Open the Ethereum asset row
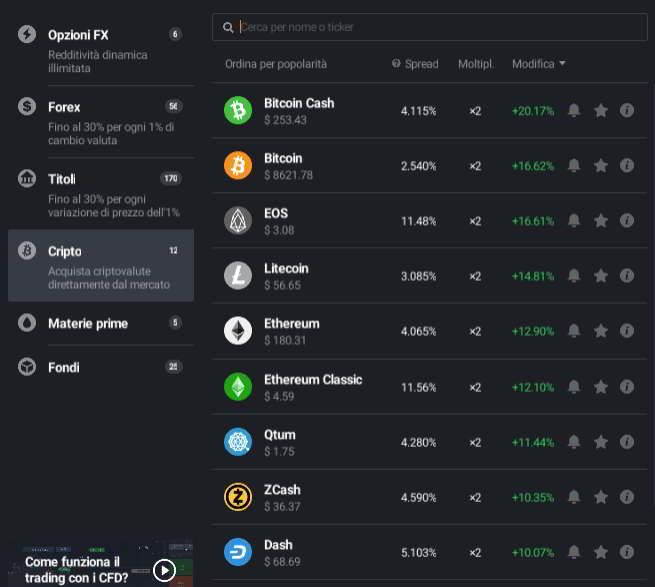 point(330,331)
